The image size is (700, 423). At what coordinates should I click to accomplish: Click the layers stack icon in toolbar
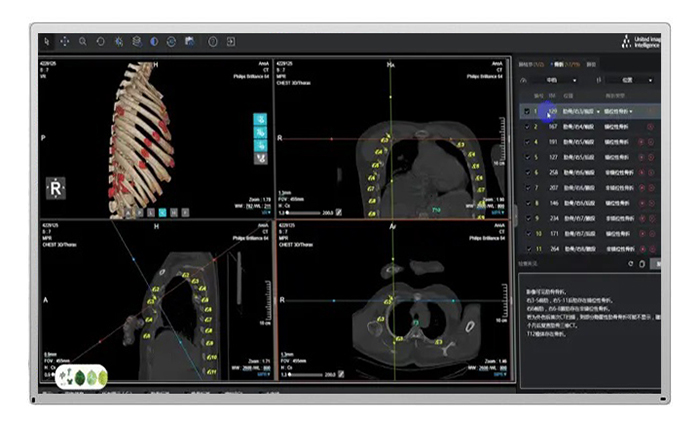(x=136, y=42)
